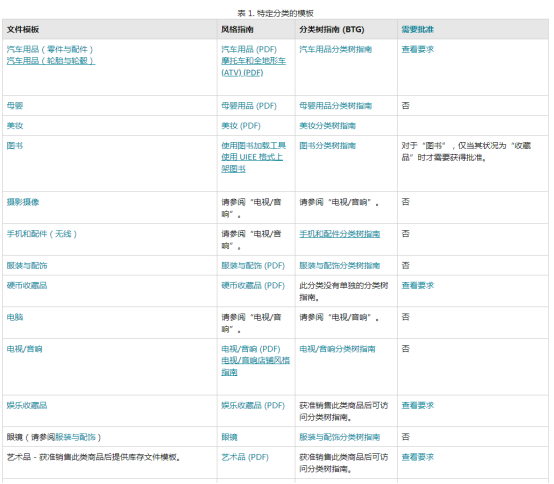Click the 需要批准 column header link

(418, 30)
